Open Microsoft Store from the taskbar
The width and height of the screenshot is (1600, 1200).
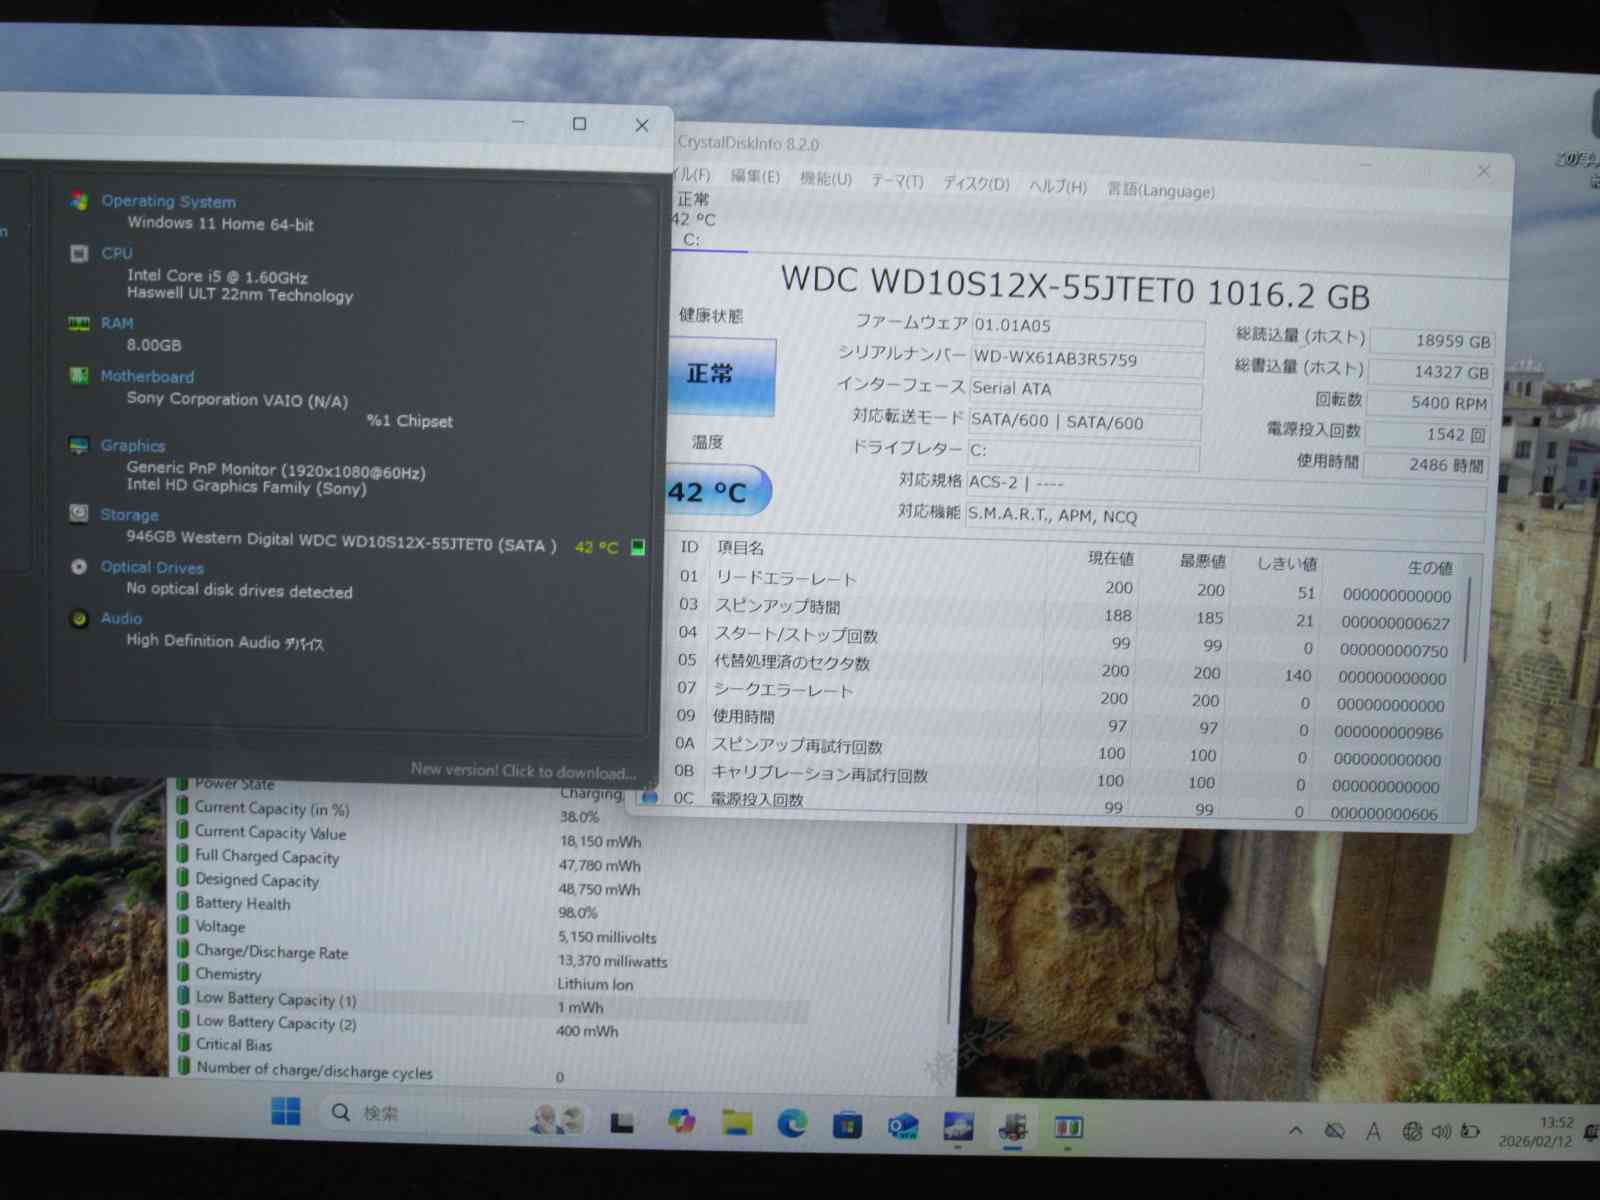point(847,1125)
